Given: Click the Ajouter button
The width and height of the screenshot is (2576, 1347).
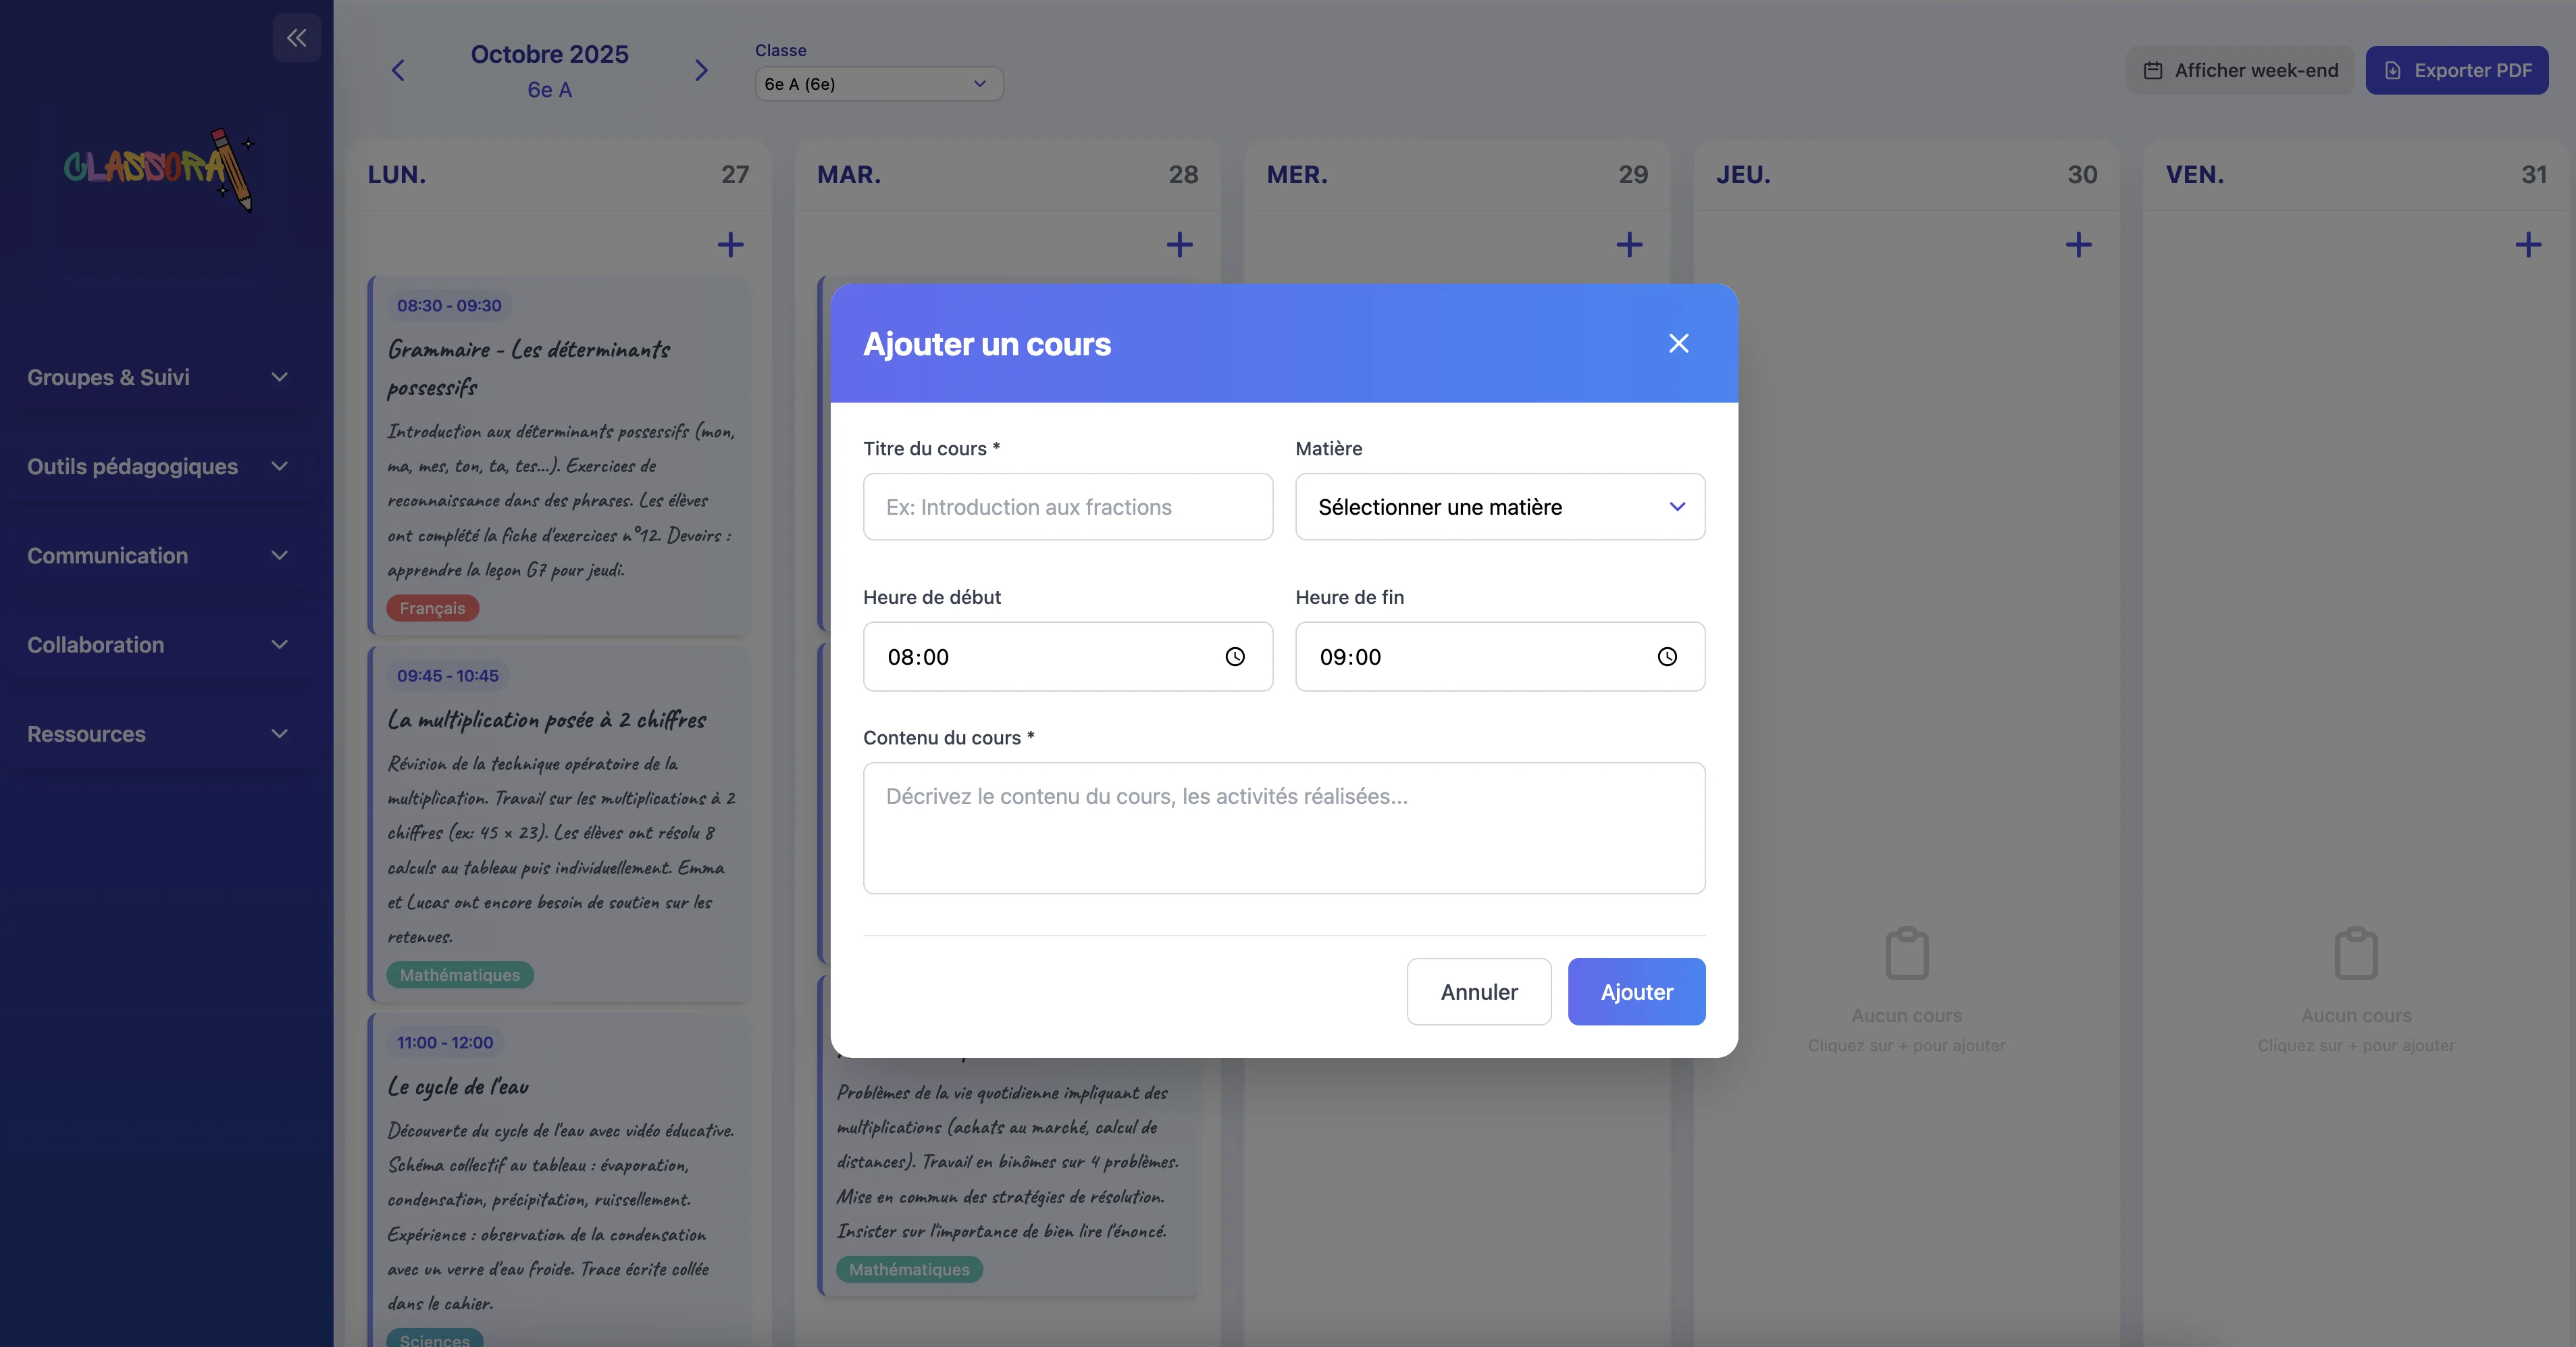Looking at the screenshot, I should coord(1636,992).
